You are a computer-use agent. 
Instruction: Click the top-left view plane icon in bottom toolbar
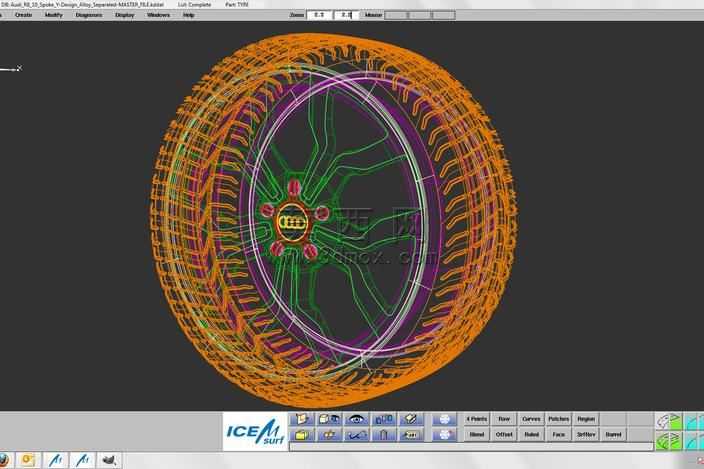302,419
